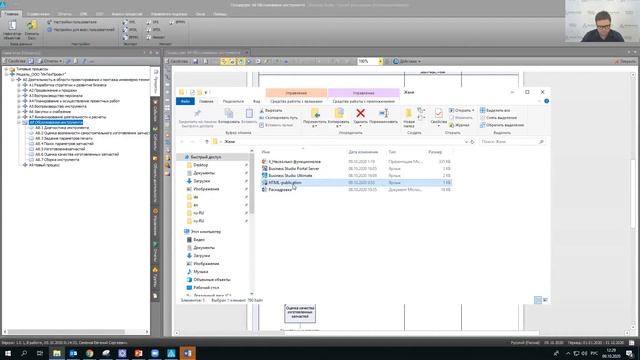Screen dimensions: 640x360
Task: Open Word from the taskbar
Action: (187, 353)
